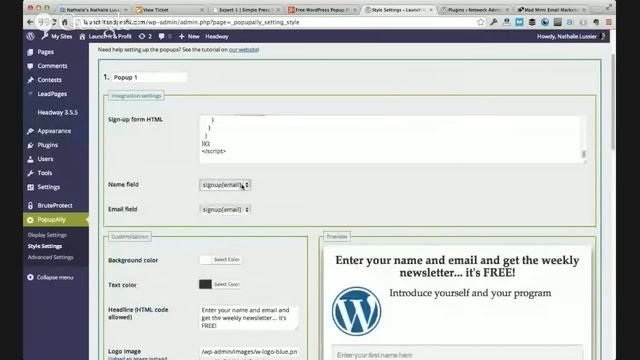Click the user avatar beside Howdy
The height and width of the screenshot is (360, 640).
click(x=603, y=36)
